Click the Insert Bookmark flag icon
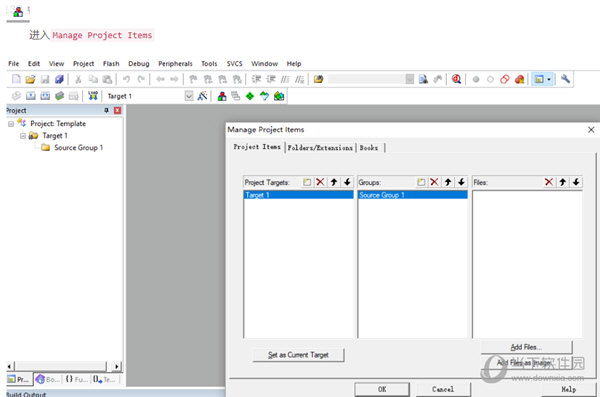Screen dimensions: 600x397 click(x=193, y=79)
